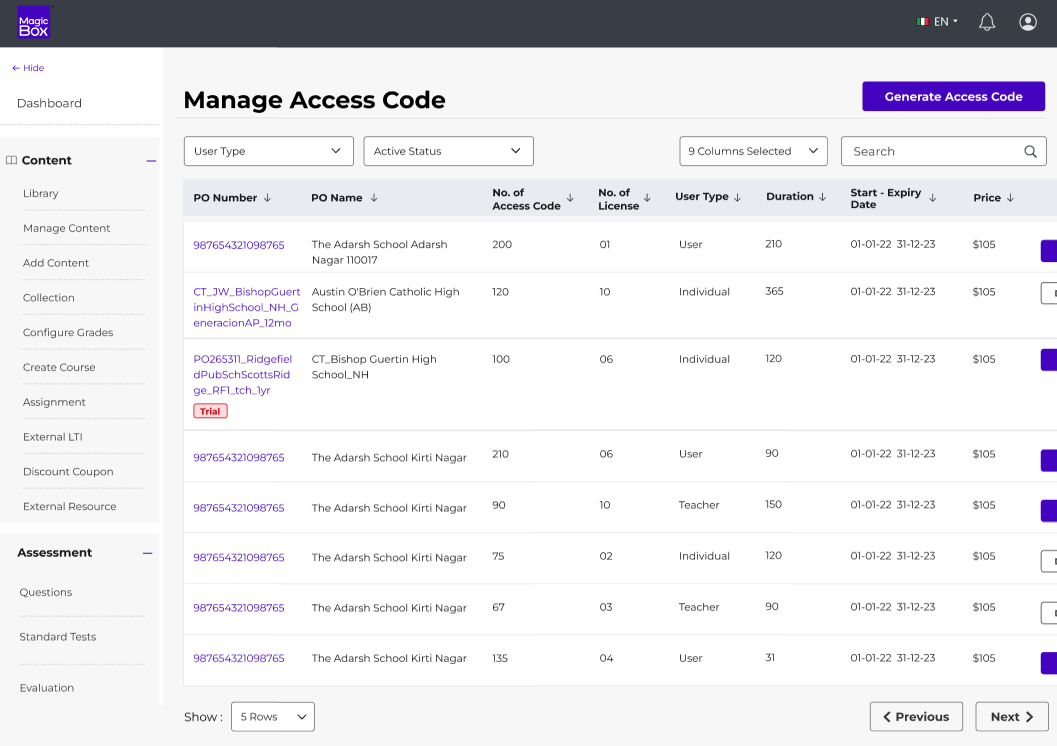Viewport: 1057px width, 746px height.
Task: Open Collection in sidebar
Action: pyautogui.click(x=49, y=298)
